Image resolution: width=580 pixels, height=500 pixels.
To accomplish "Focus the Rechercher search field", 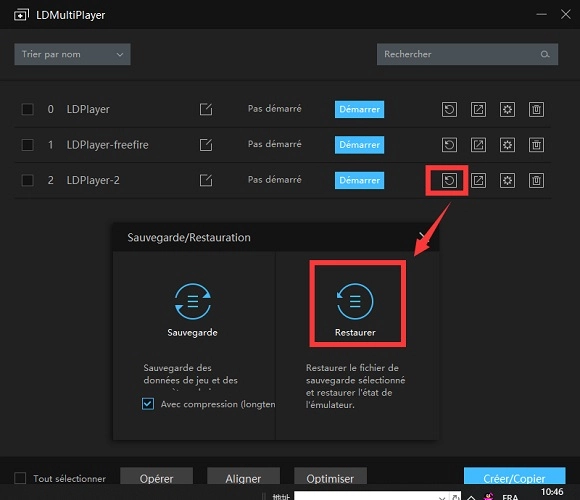I will (x=467, y=54).
